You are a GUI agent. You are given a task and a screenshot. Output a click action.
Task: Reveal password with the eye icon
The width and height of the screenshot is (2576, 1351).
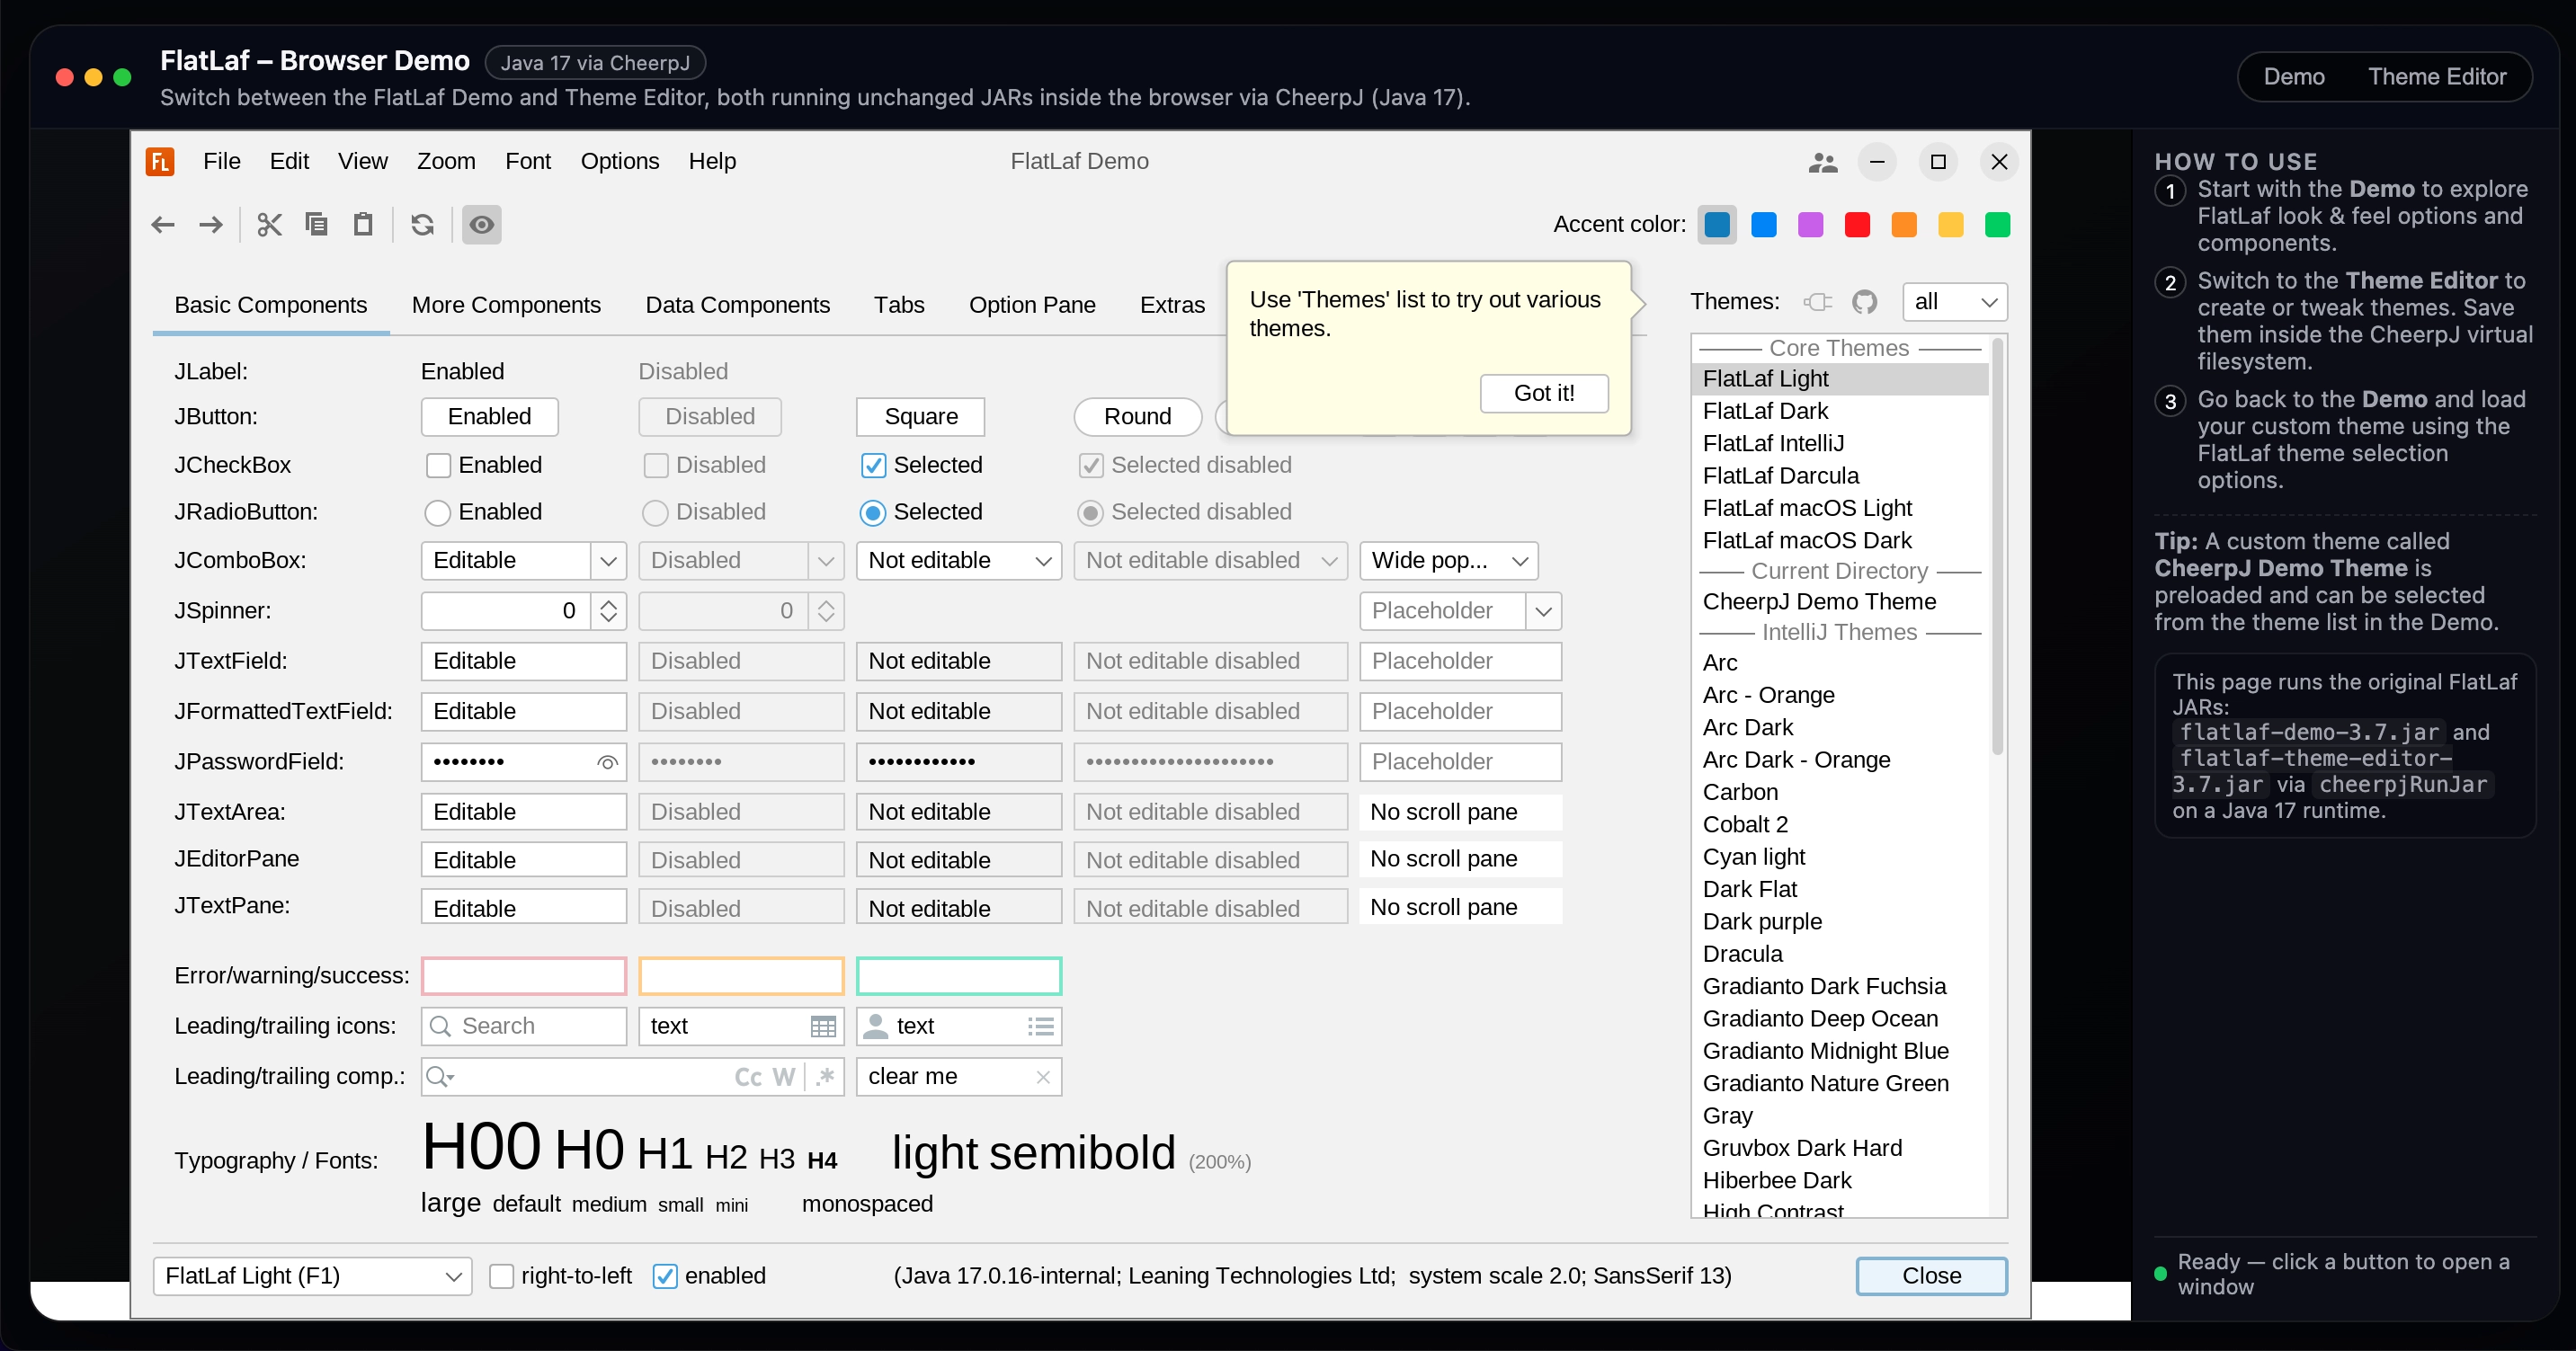coord(606,762)
